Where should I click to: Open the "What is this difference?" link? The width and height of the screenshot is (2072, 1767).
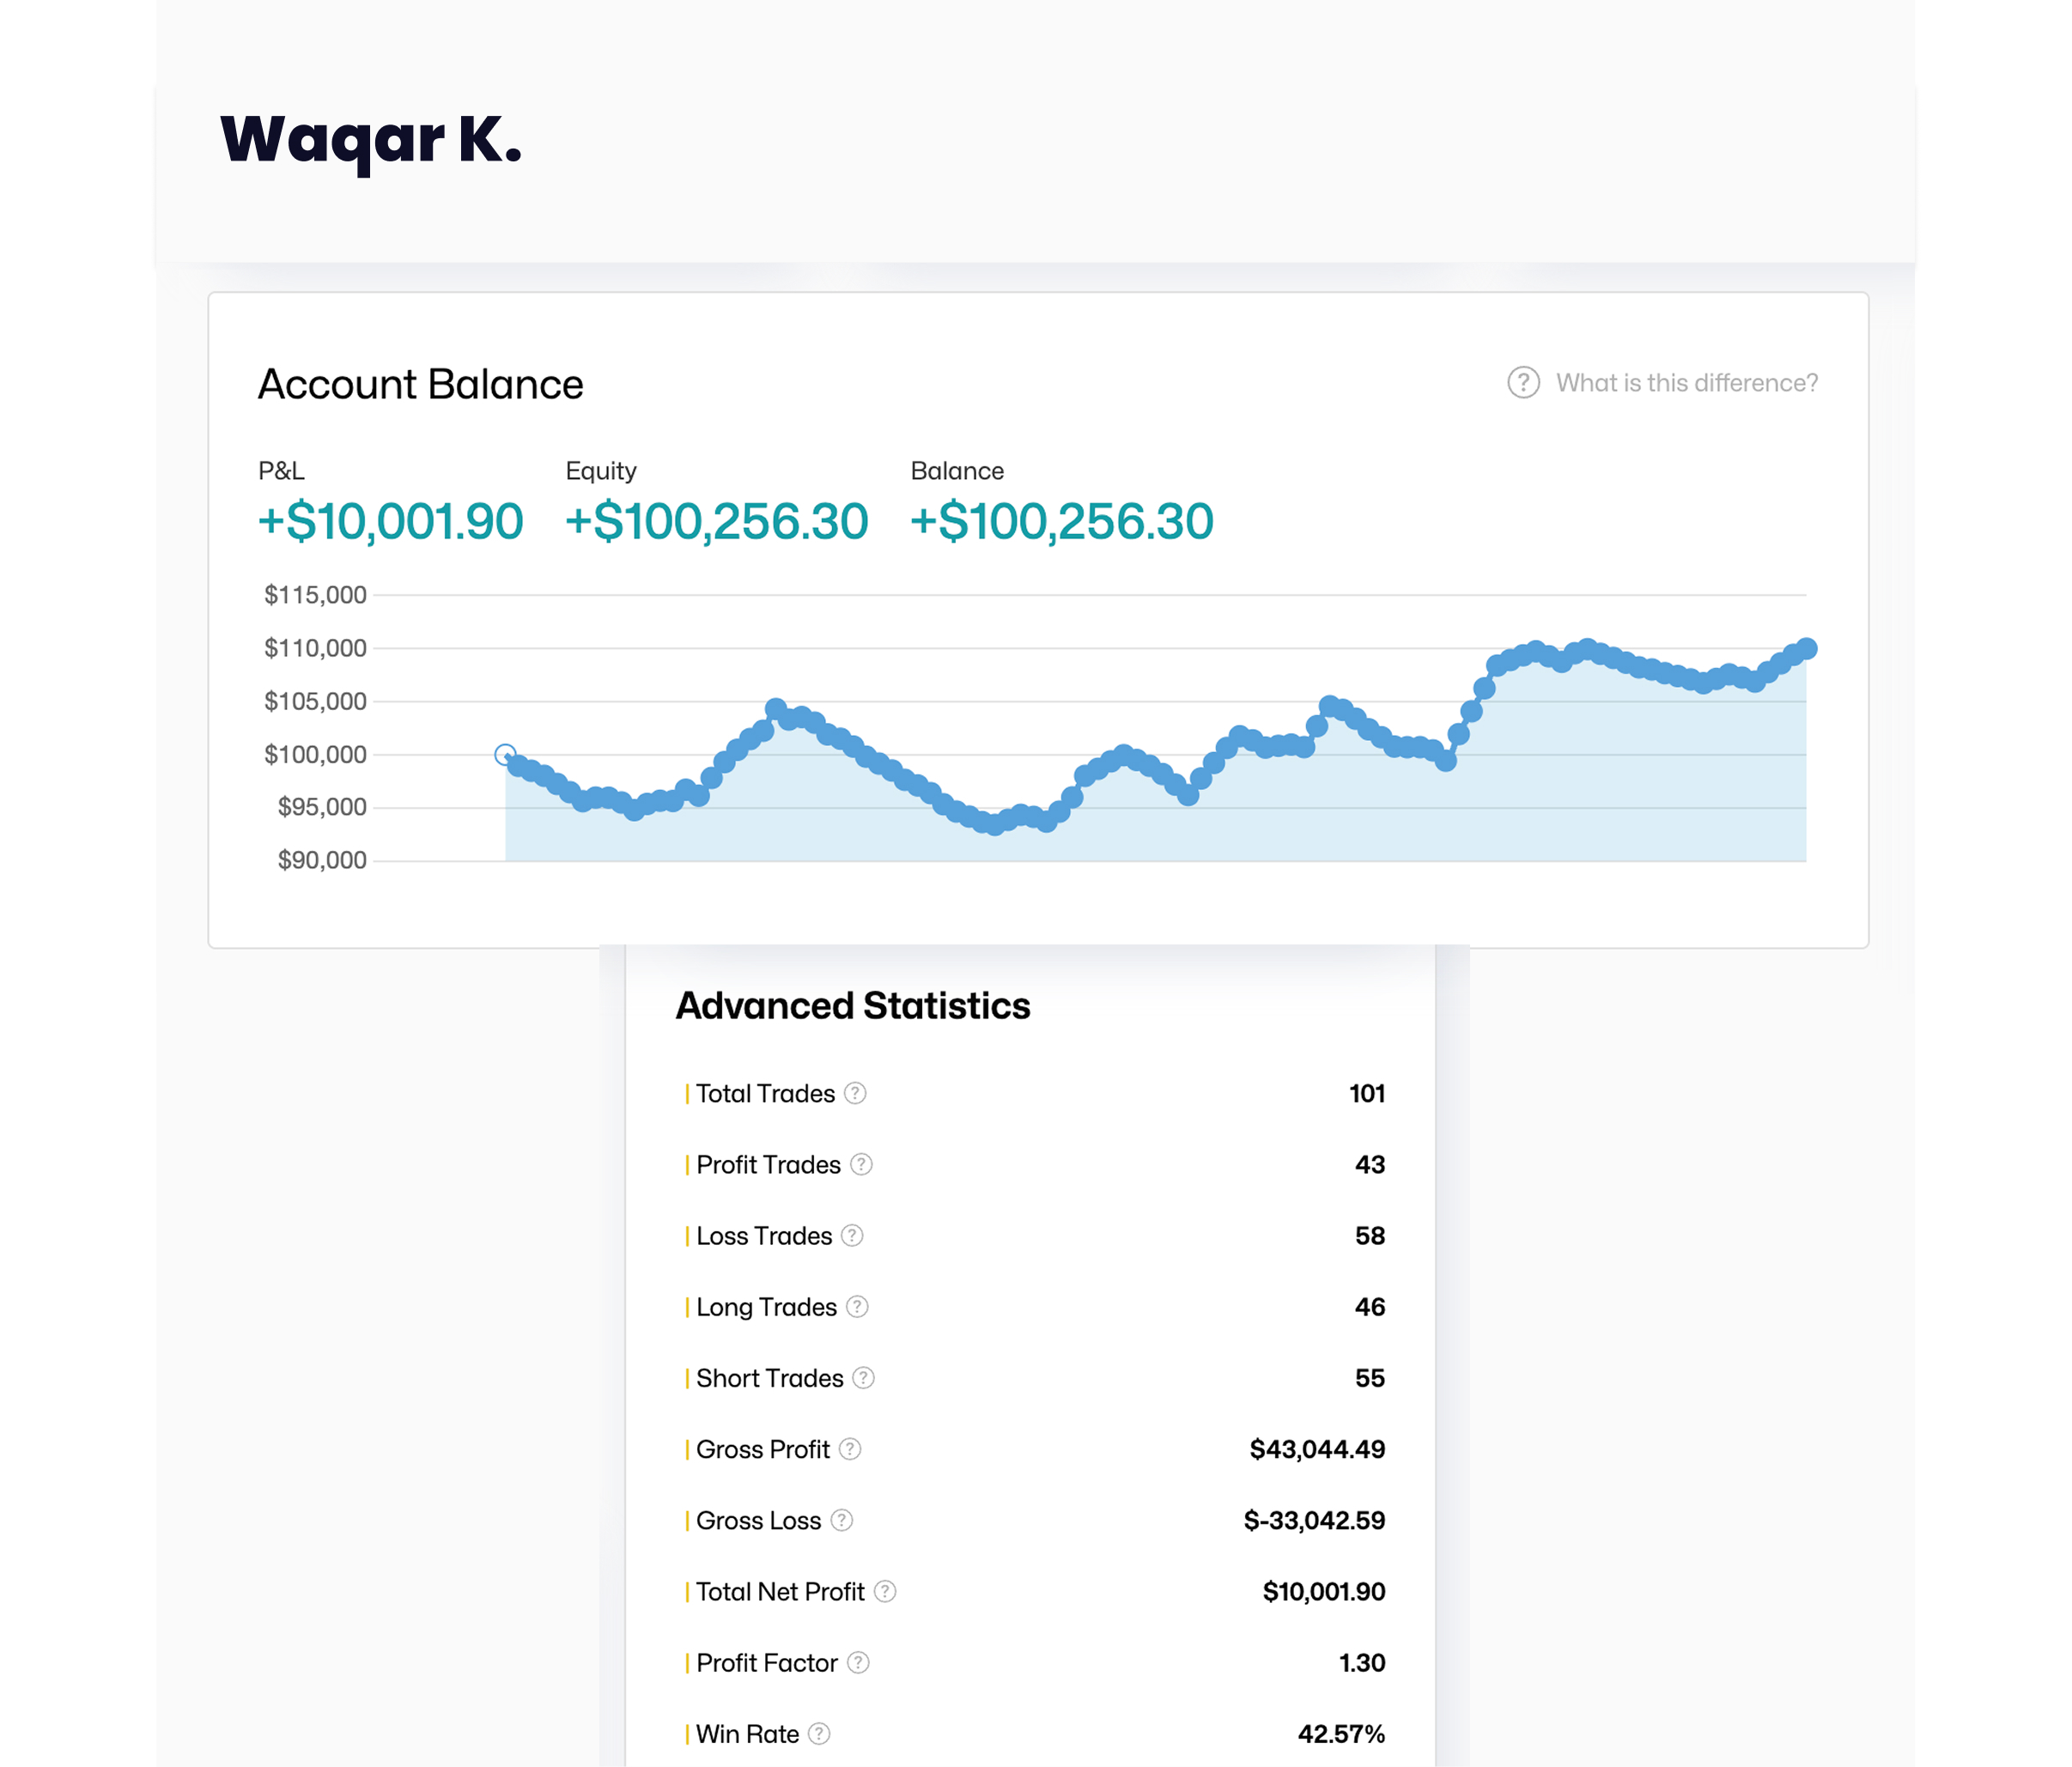point(1686,383)
